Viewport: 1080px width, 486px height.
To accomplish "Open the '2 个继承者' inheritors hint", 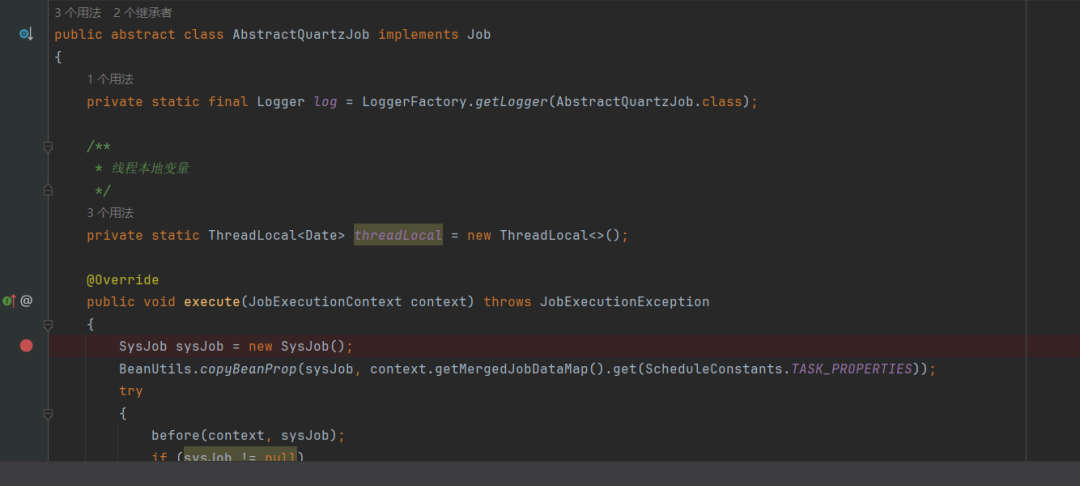I will point(143,12).
